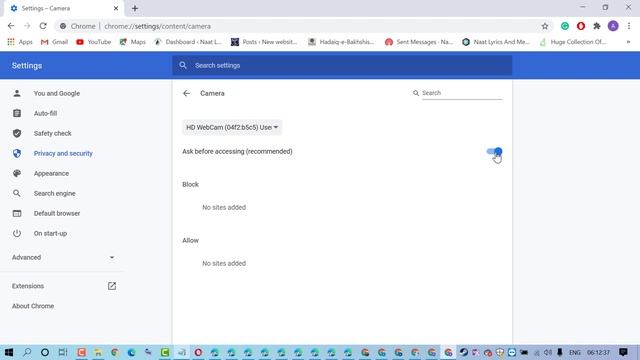Image resolution: width=640 pixels, height=360 pixels.
Task: Open Dashboard ‹ Naat L... bookmark
Action: coord(188,42)
